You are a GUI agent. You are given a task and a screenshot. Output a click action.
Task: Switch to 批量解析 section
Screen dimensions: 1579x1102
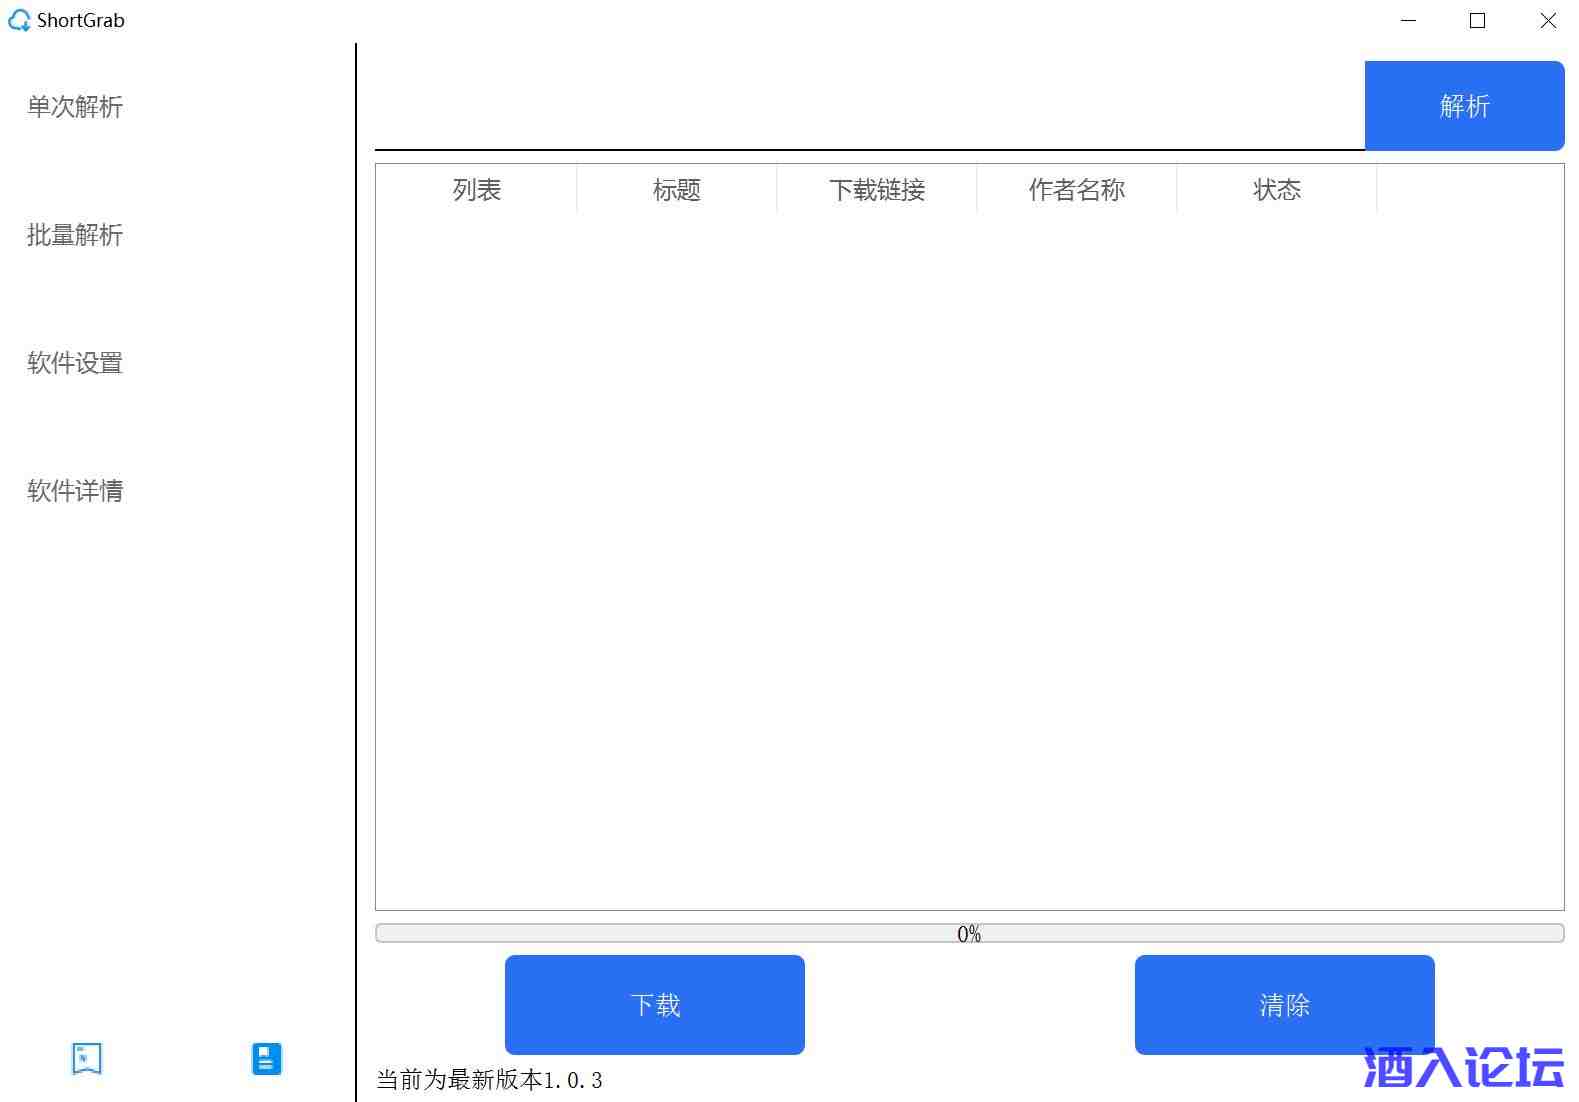(75, 235)
